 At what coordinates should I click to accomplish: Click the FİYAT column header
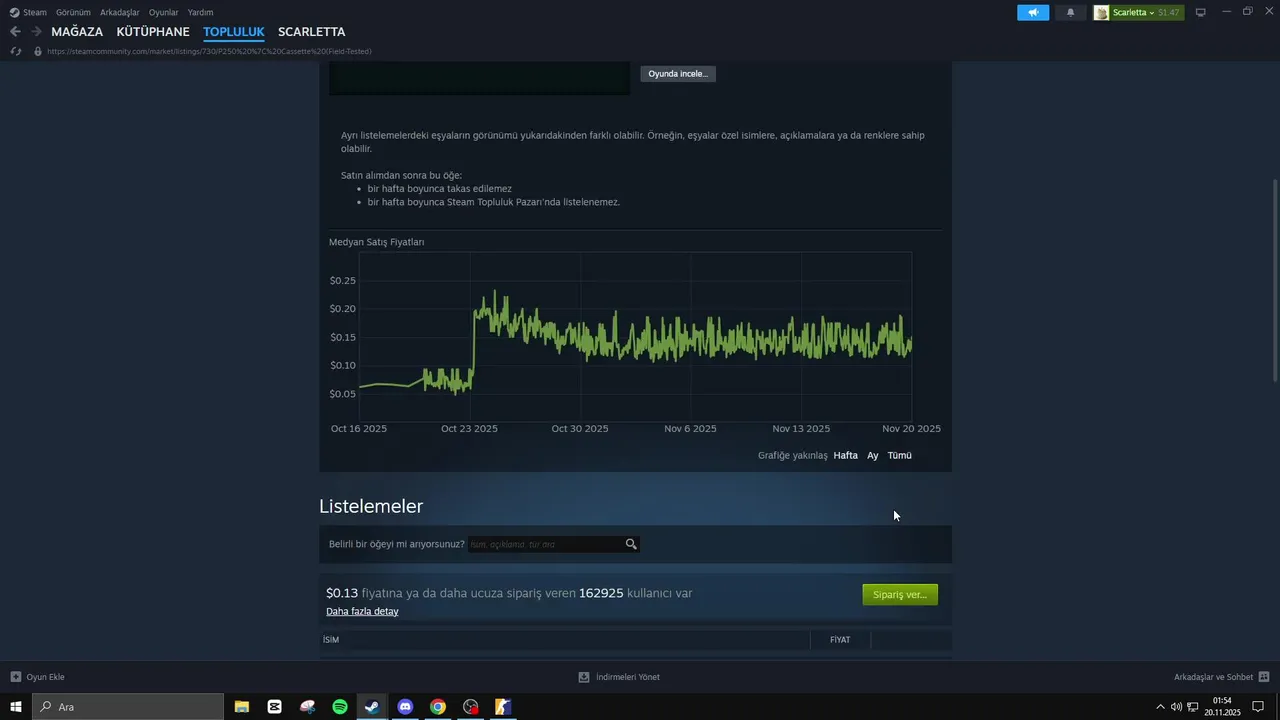click(840, 640)
